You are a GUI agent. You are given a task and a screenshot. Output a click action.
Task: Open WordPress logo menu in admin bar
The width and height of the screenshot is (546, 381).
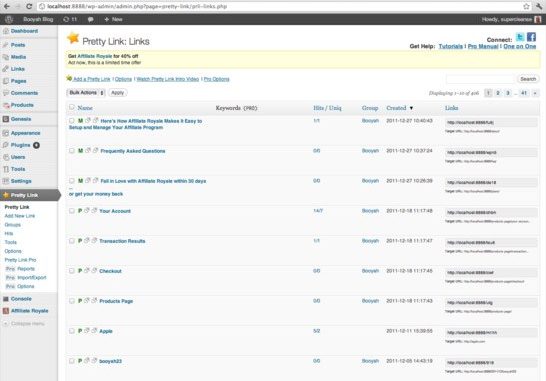click(x=9, y=20)
